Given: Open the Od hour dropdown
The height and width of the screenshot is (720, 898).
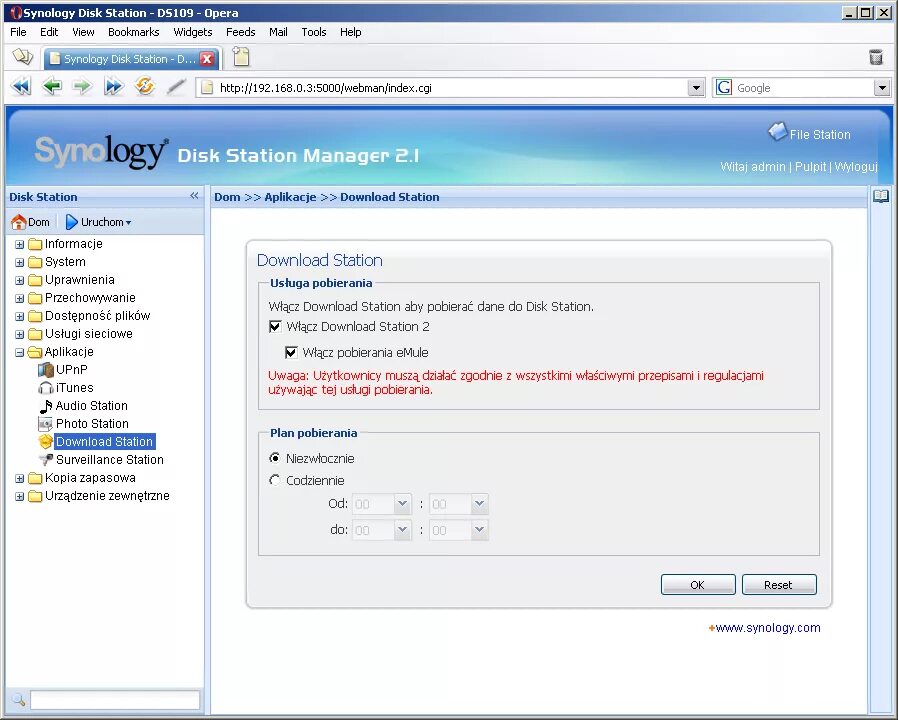Looking at the screenshot, I should tap(403, 504).
